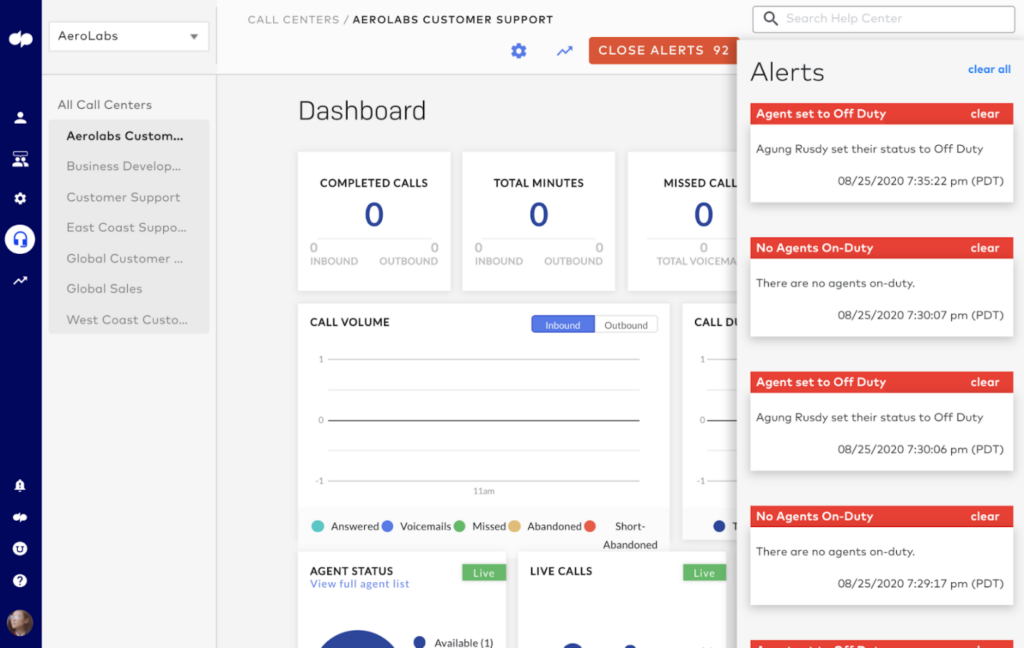Click the smiley-face icon above the help icon
This screenshot has width=1024, height=648.
(20, 549)
